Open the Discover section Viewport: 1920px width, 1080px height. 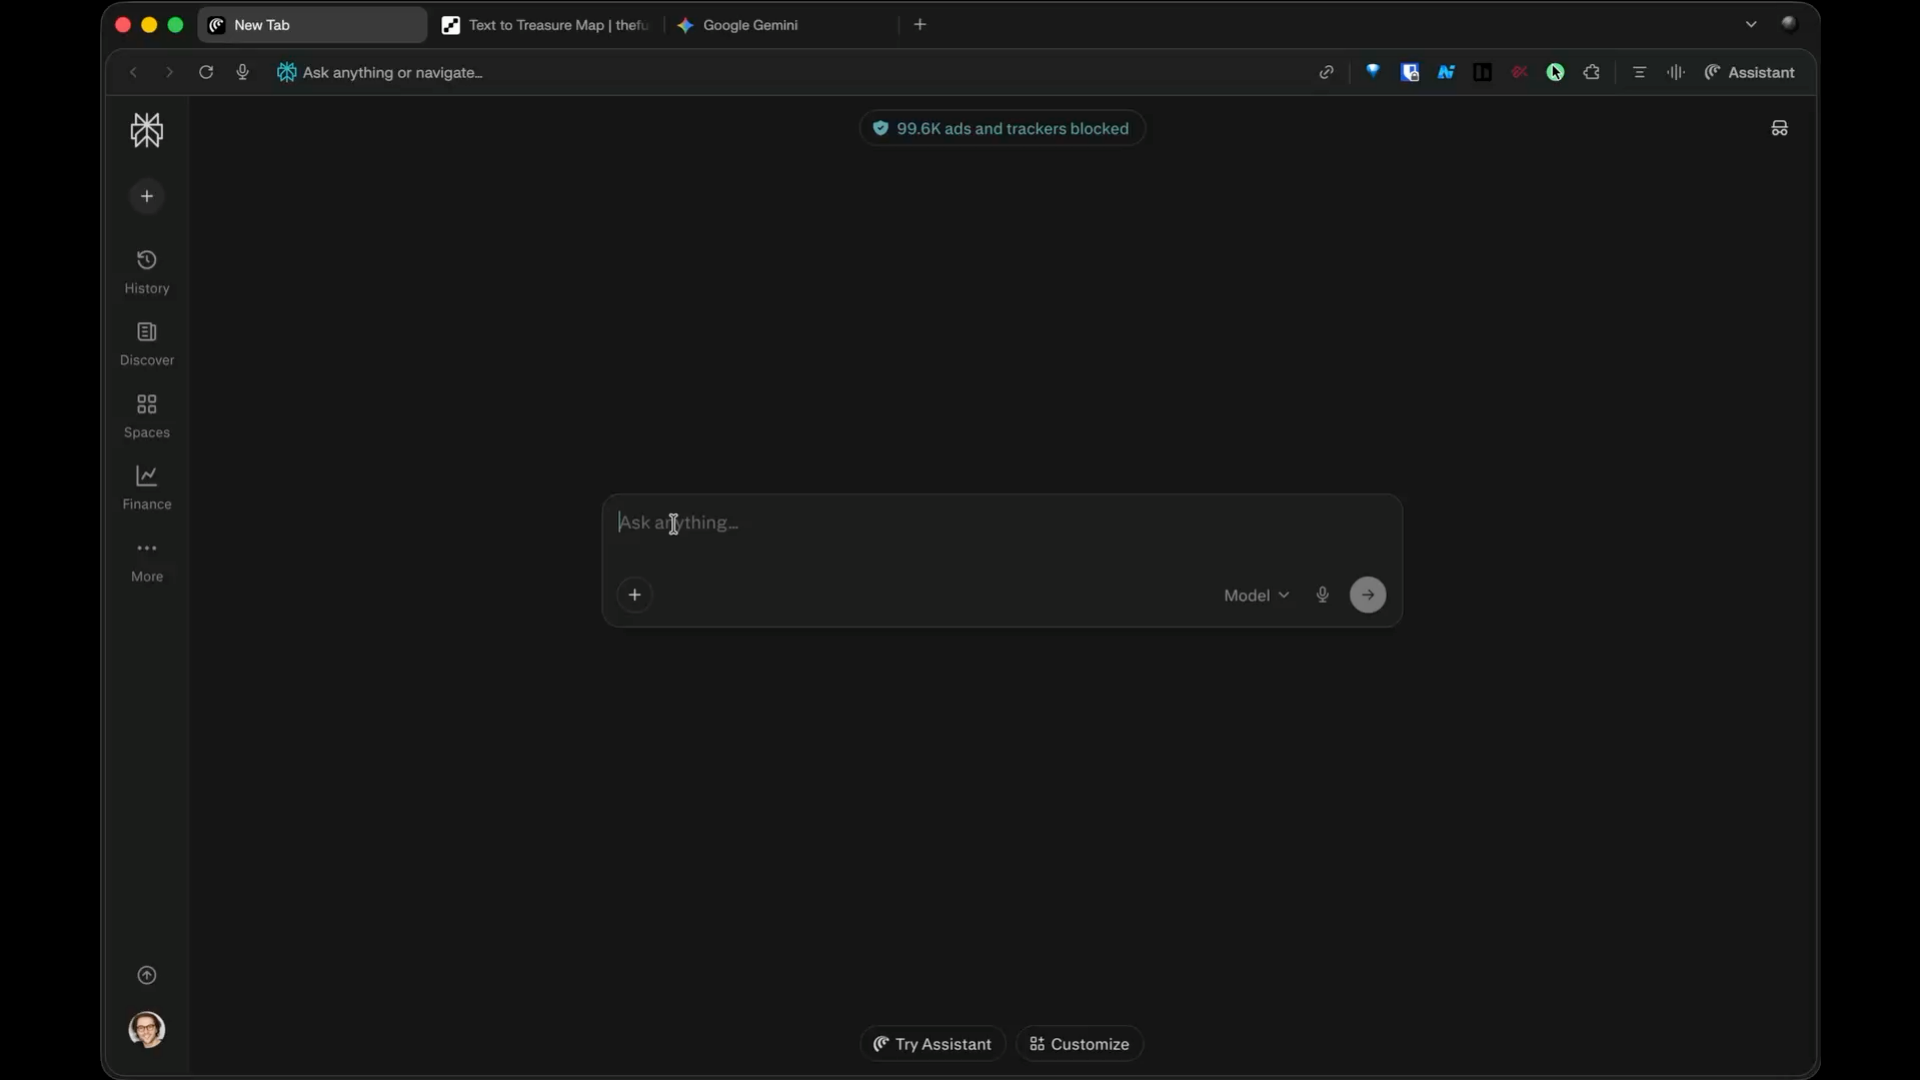click(147, 344)
